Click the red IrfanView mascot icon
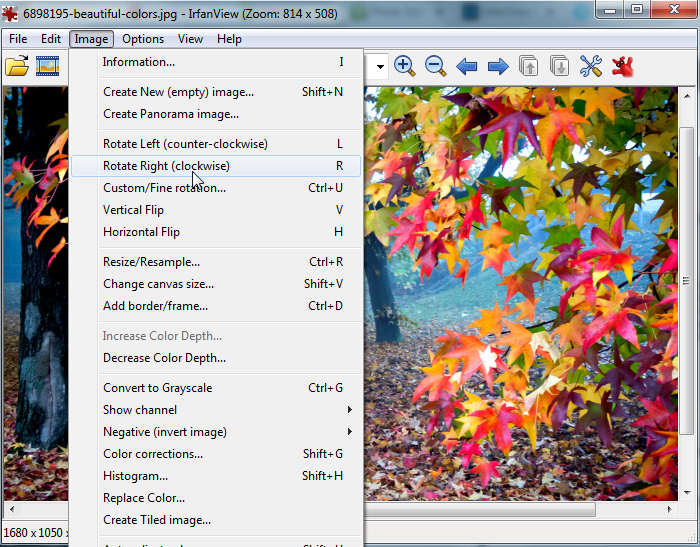Viewport: 700px width, 547px height. pyautogui.click(x=624, y=66)
